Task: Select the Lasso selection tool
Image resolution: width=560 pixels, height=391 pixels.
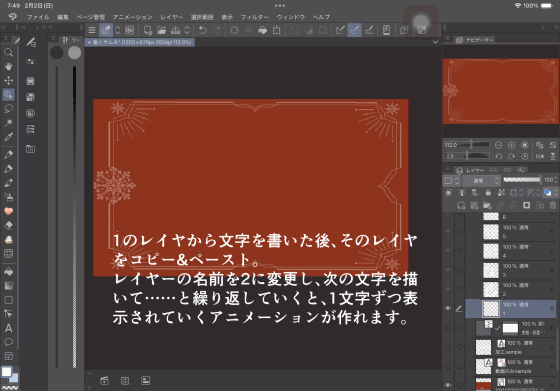Action: pyautogui.click(x=8, y=109)
